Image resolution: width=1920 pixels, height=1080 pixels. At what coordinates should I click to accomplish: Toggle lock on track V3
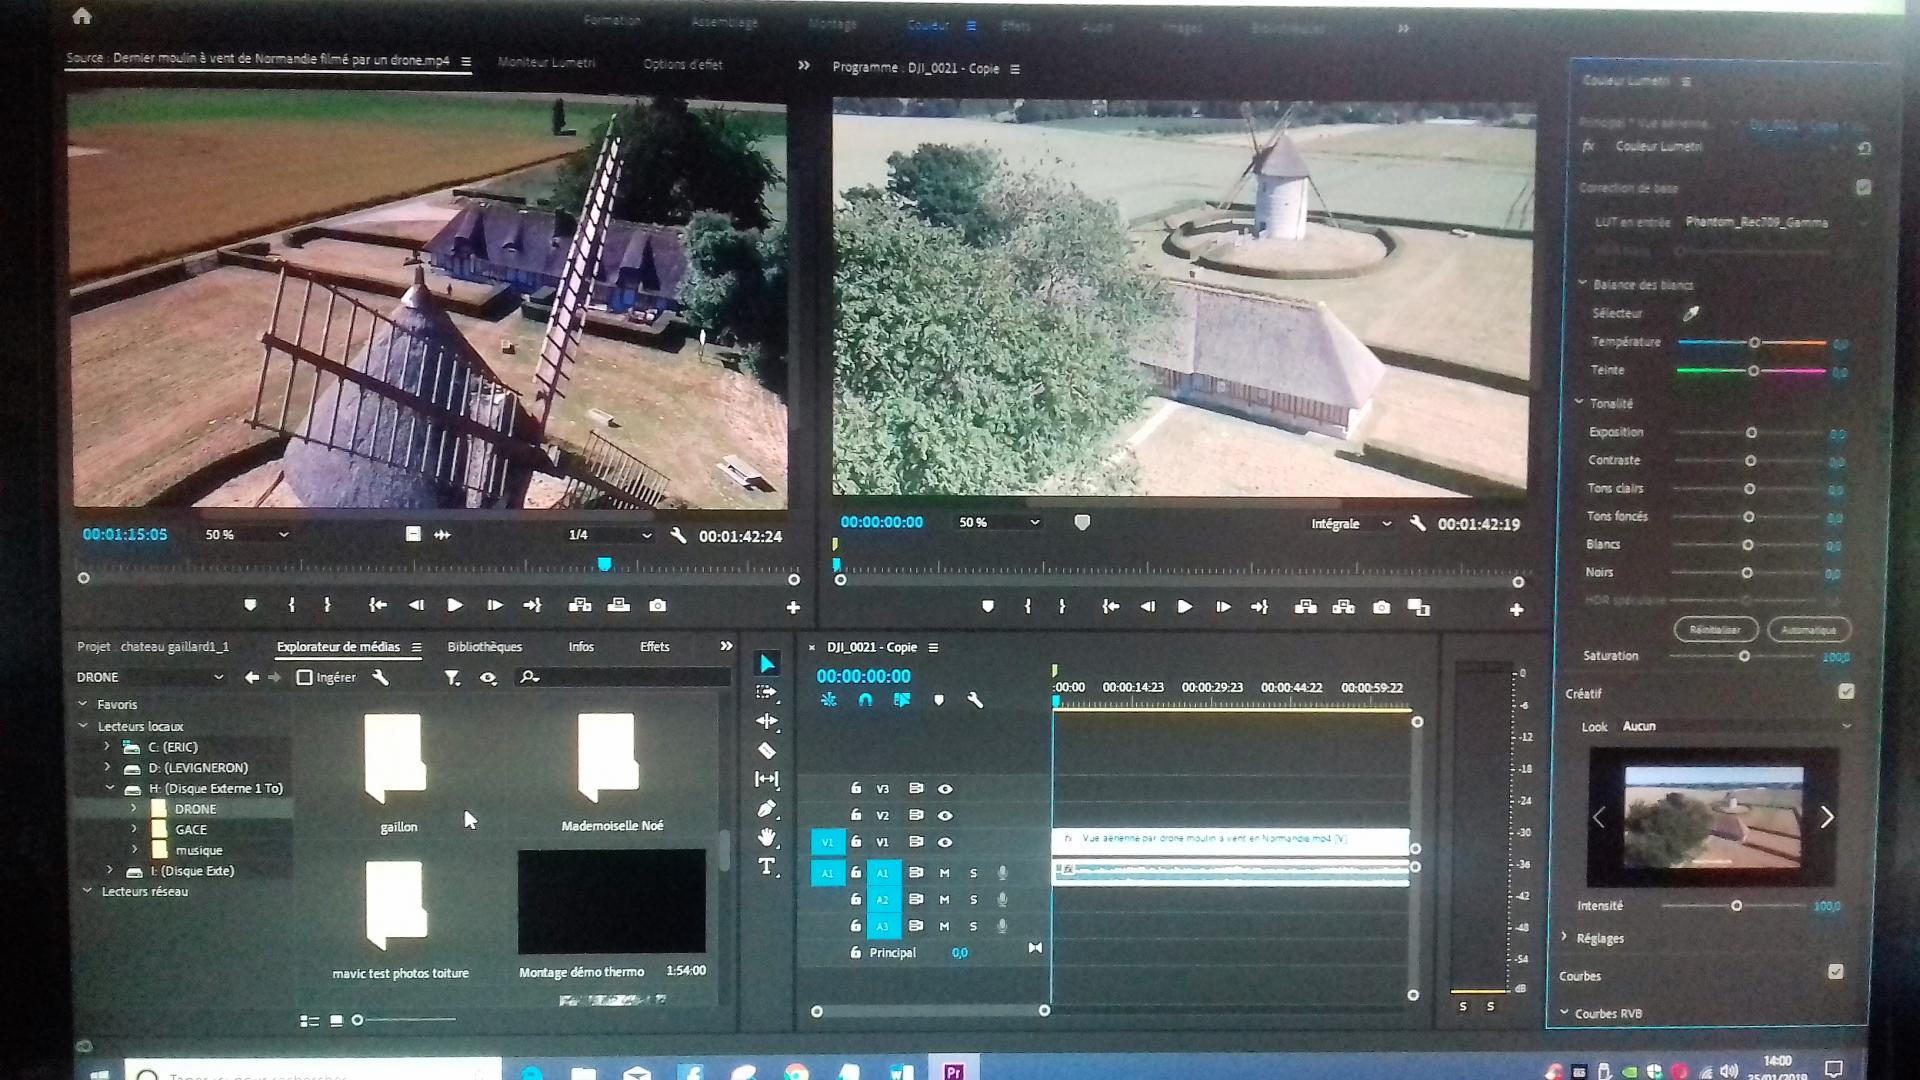point(856,788)
